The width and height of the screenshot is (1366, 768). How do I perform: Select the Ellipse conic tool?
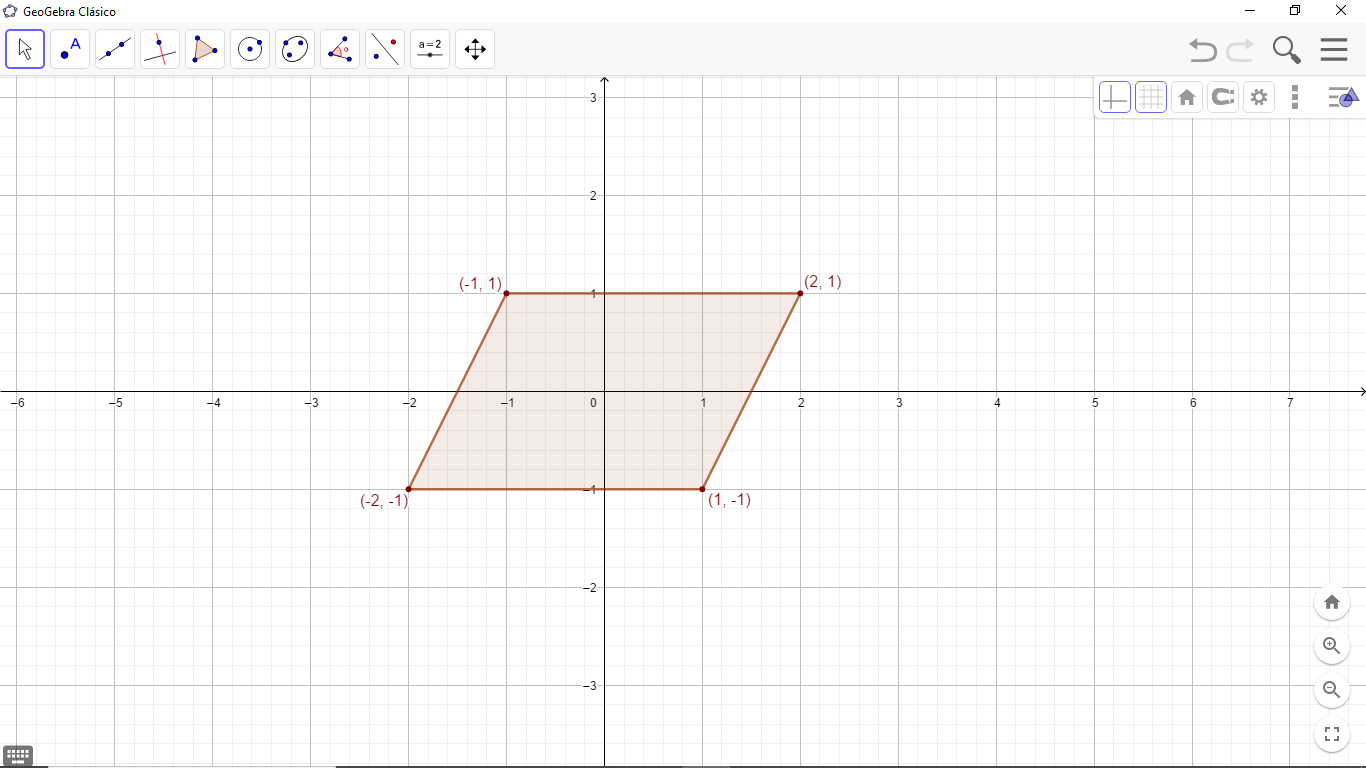pos(295,49)
